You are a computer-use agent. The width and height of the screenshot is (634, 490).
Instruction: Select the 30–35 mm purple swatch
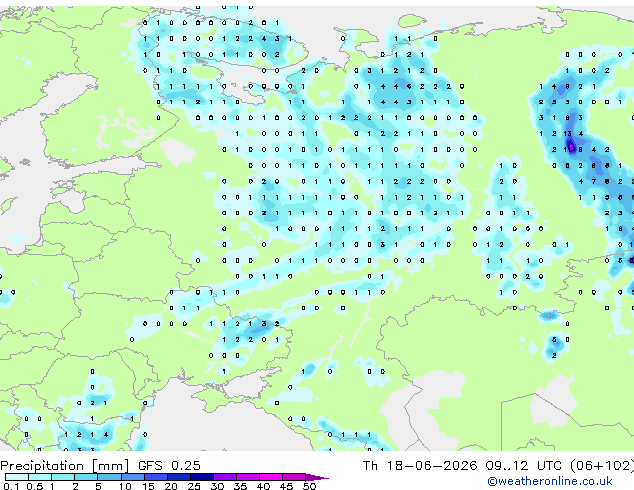tap(225, 477)
